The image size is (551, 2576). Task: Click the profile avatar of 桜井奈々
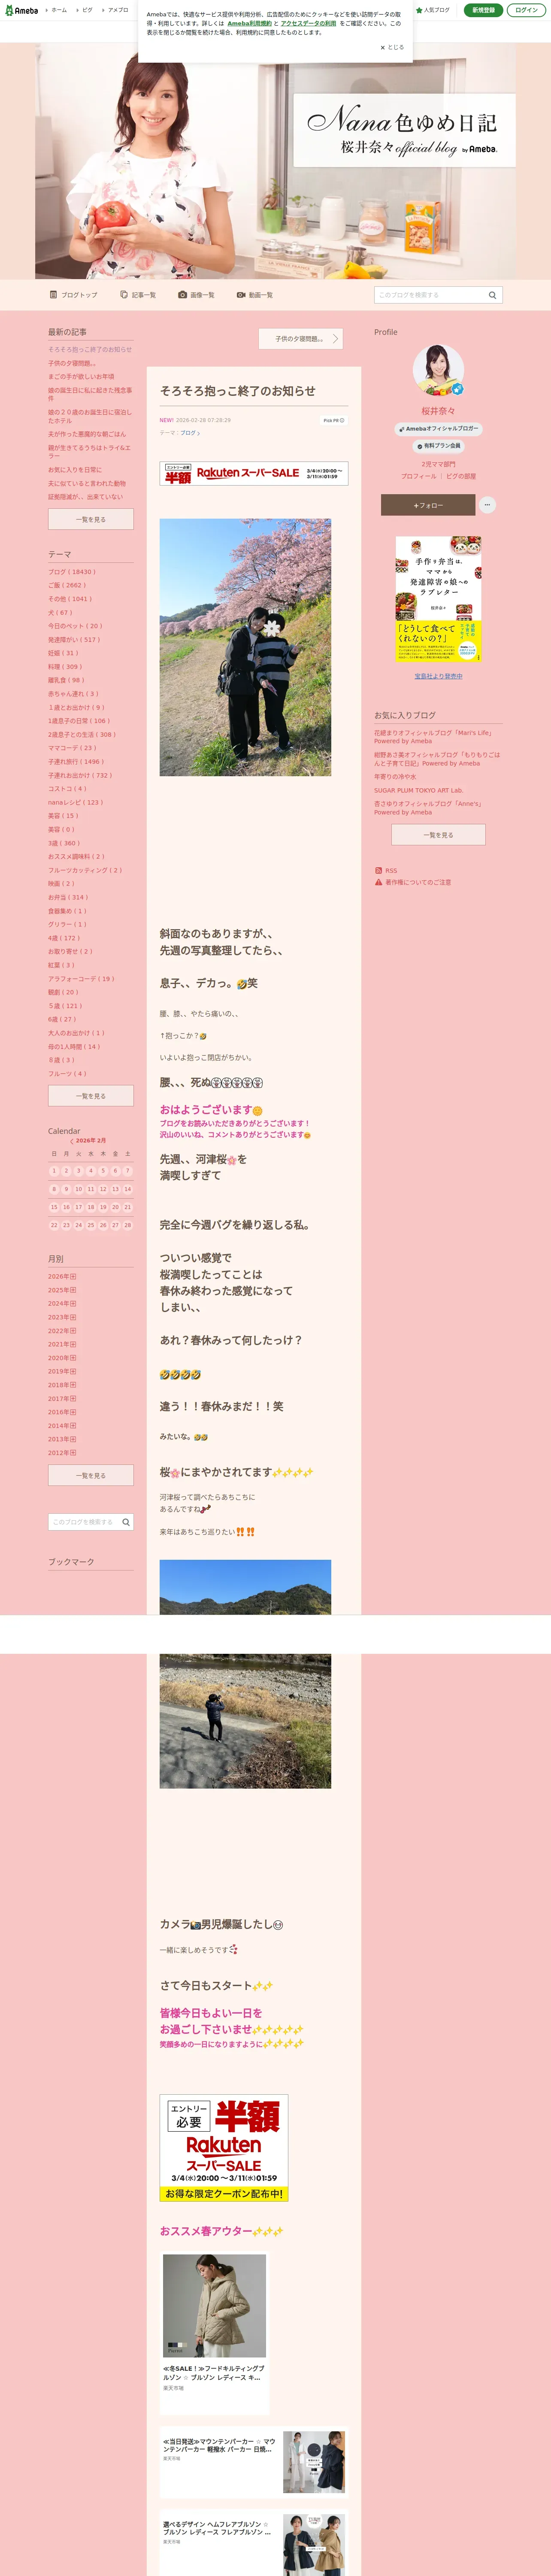438,371
